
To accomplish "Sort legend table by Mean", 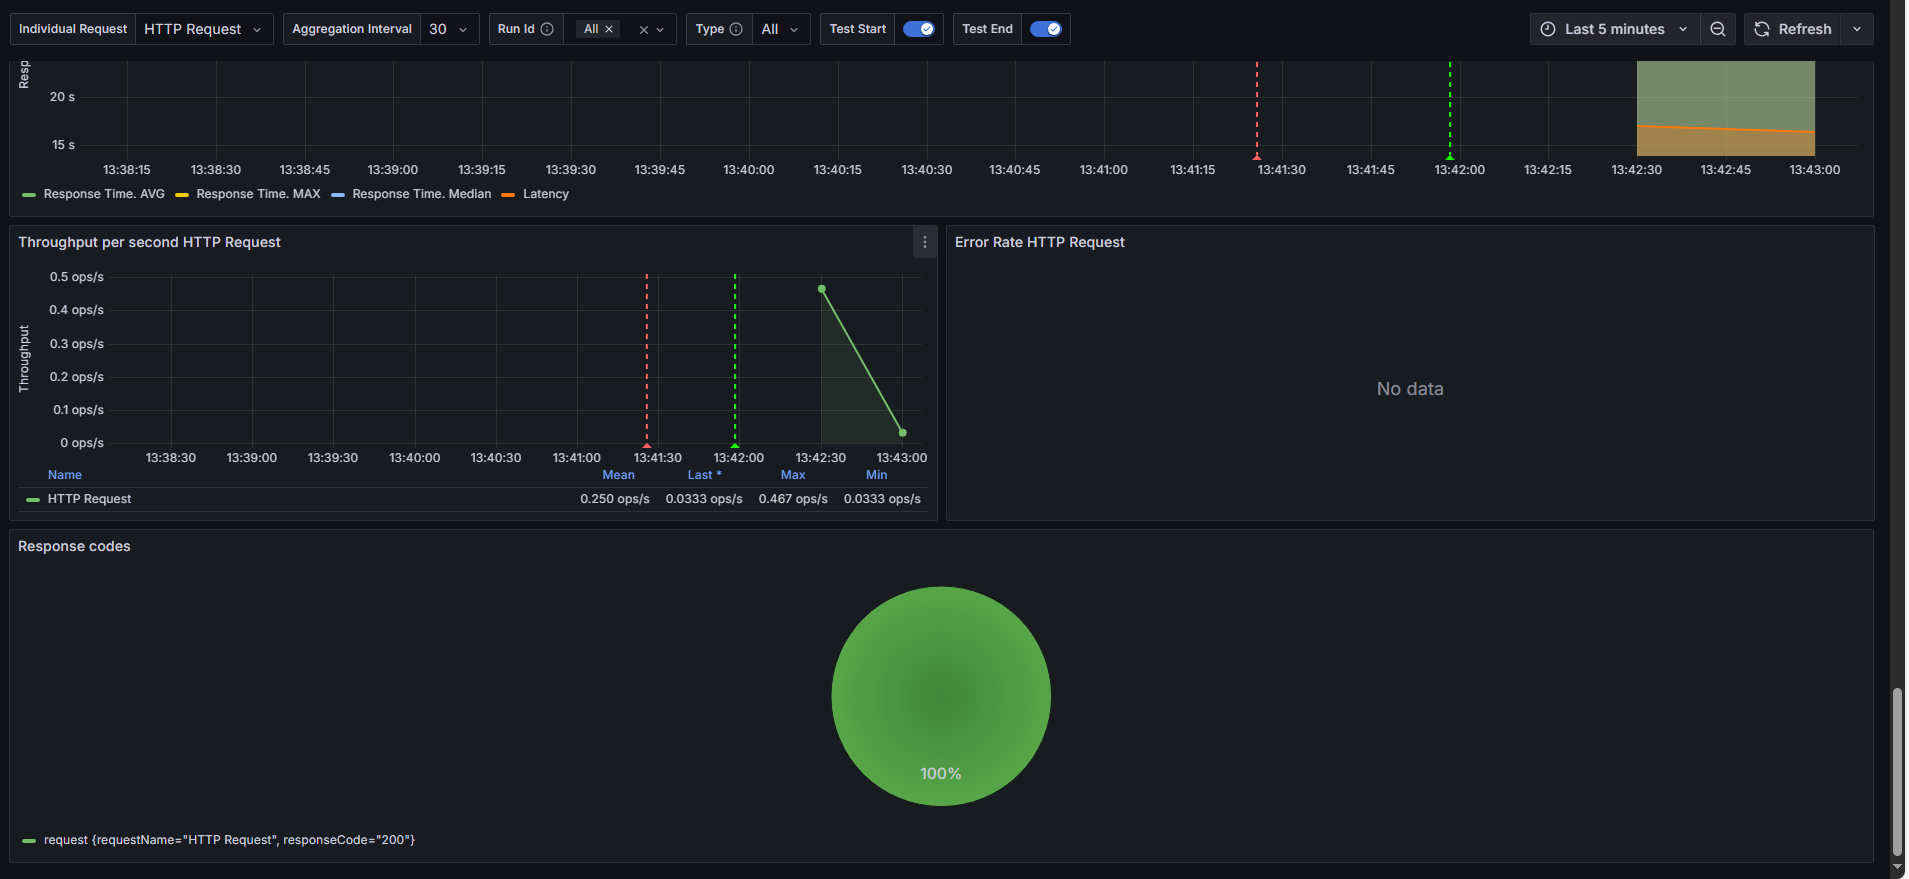I will coord(618,475).
